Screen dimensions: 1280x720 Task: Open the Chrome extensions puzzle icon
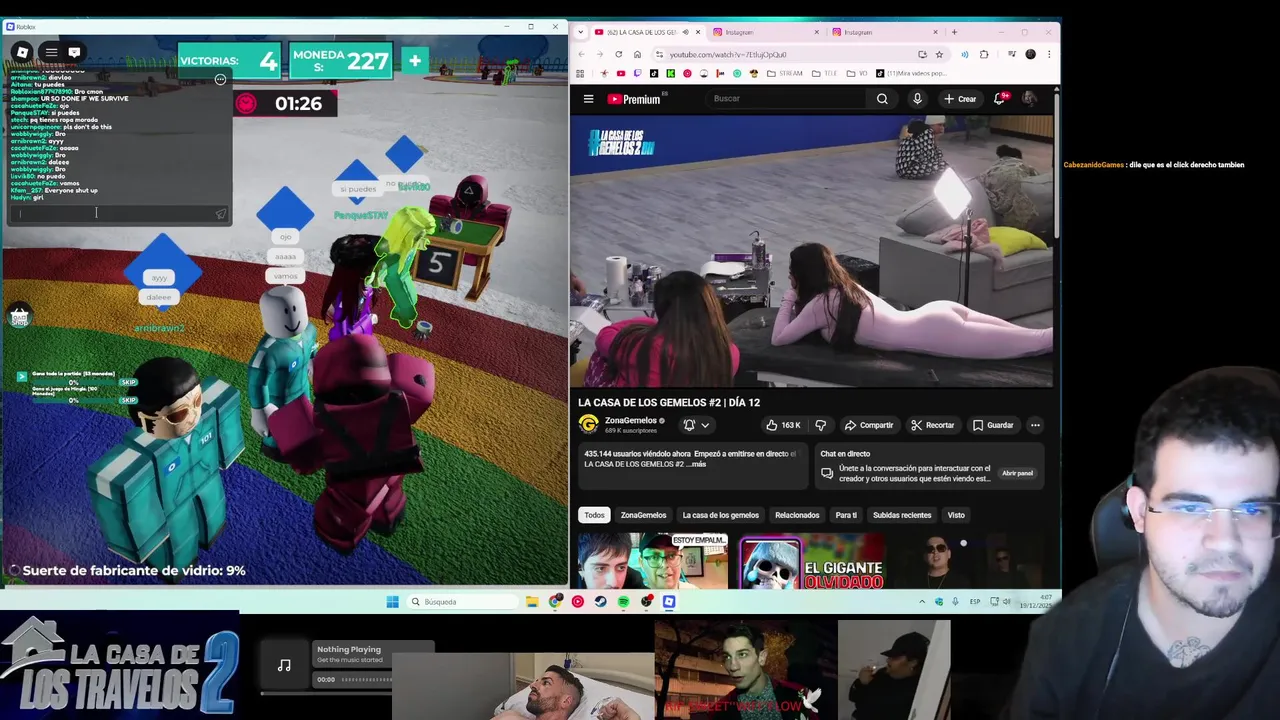(984, 54)
